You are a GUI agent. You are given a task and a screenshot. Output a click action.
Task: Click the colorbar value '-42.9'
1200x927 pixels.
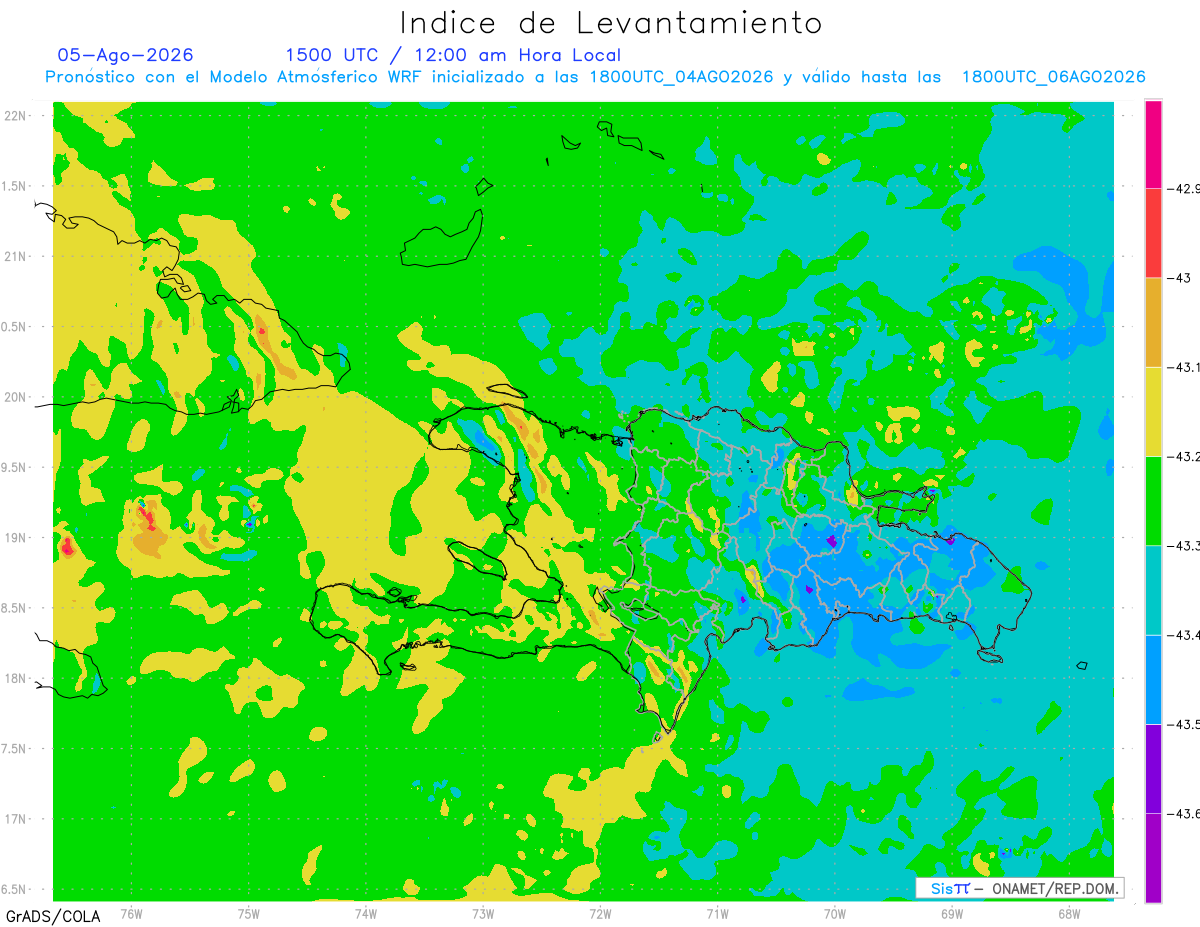(x=1184, y=188)
